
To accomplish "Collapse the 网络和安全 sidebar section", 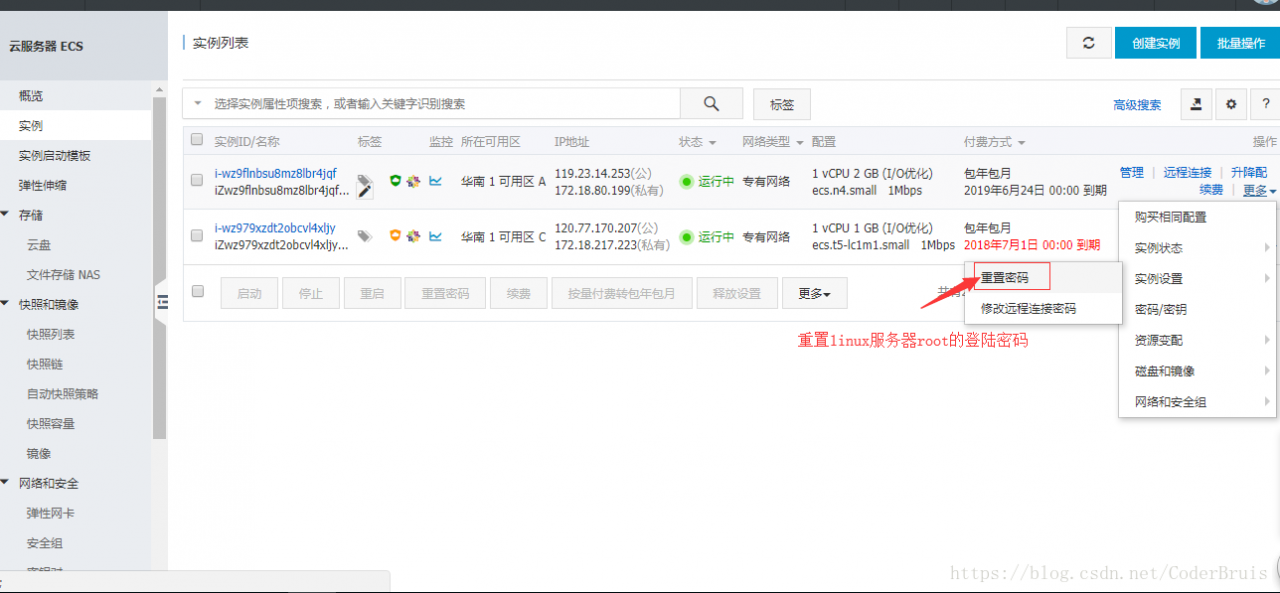I will [x=6, y=483].
